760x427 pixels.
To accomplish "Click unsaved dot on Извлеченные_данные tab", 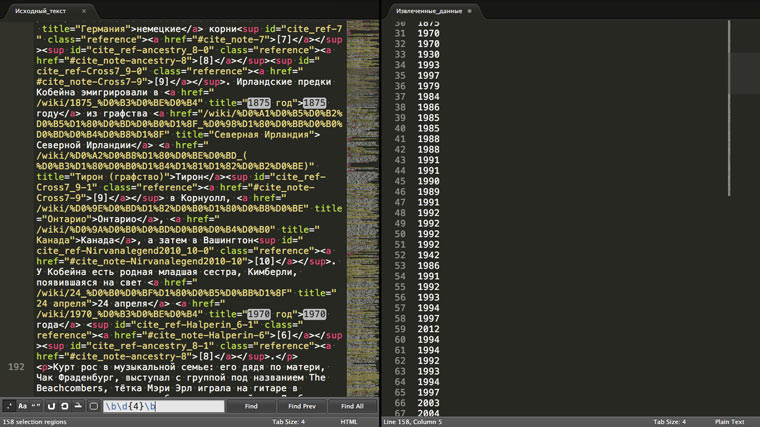I will pos(470,10).
